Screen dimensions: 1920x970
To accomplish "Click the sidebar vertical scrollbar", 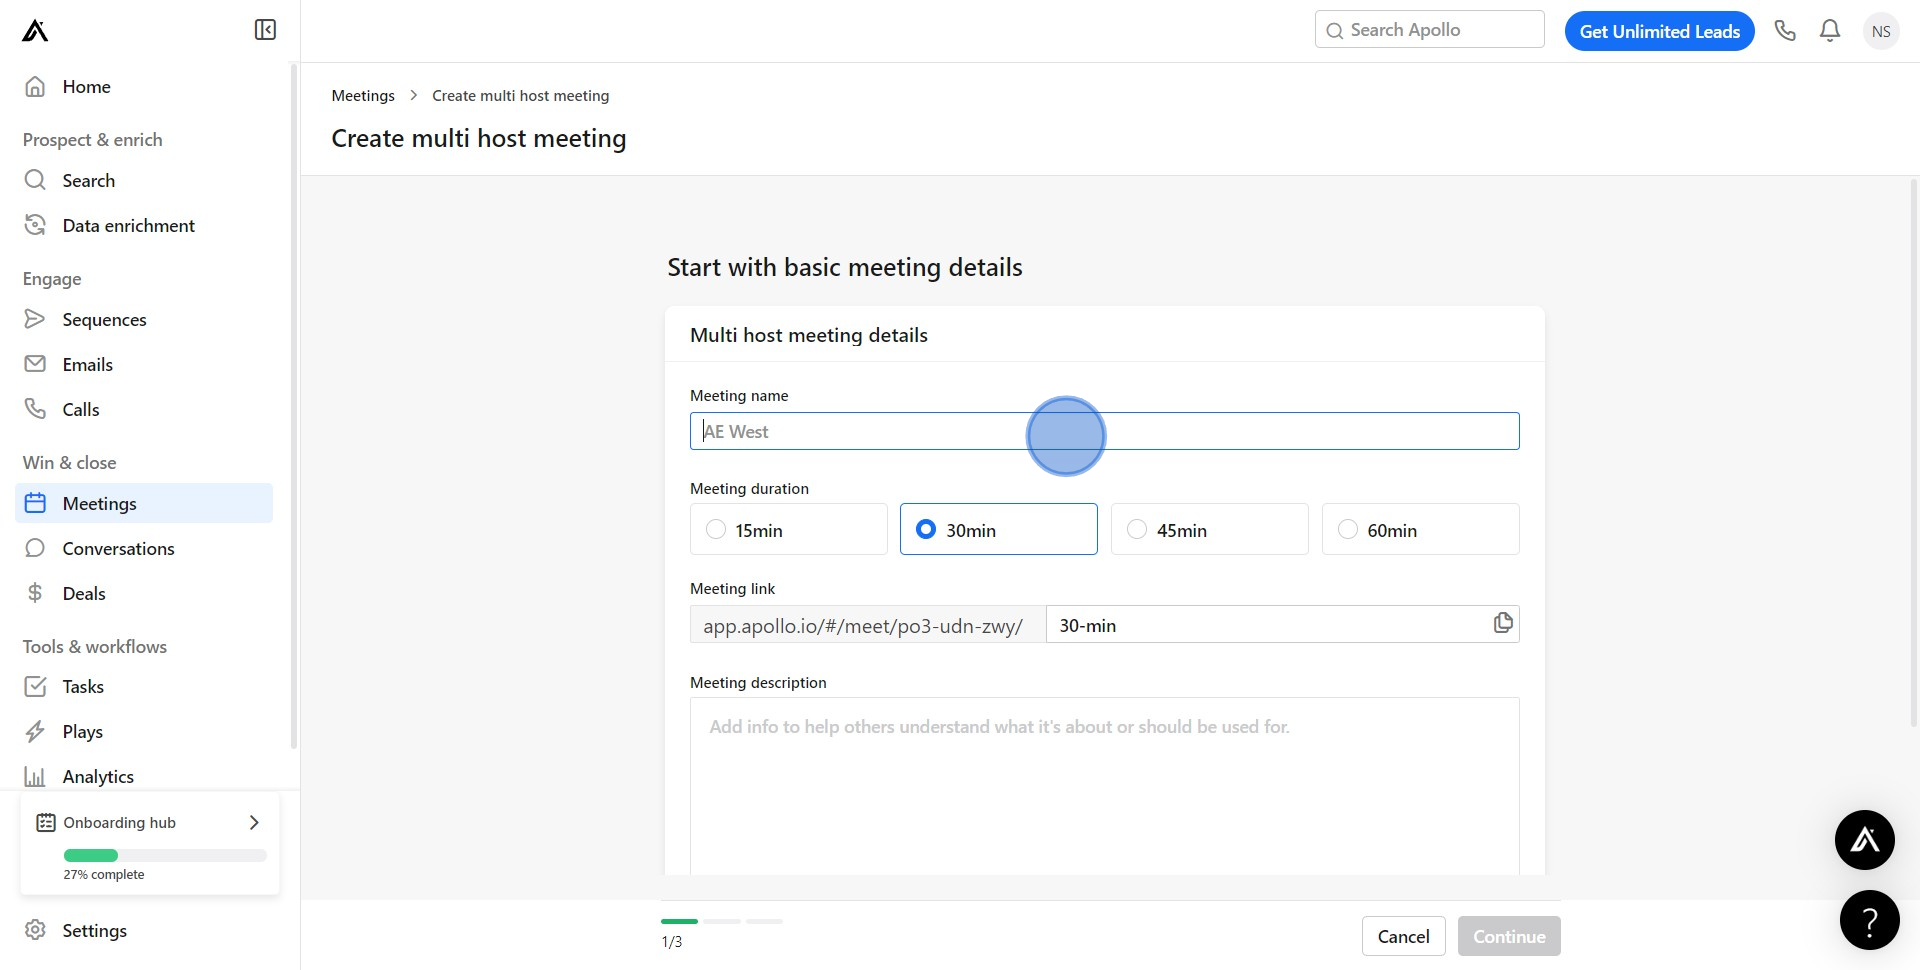I will [x=294, y=405].
